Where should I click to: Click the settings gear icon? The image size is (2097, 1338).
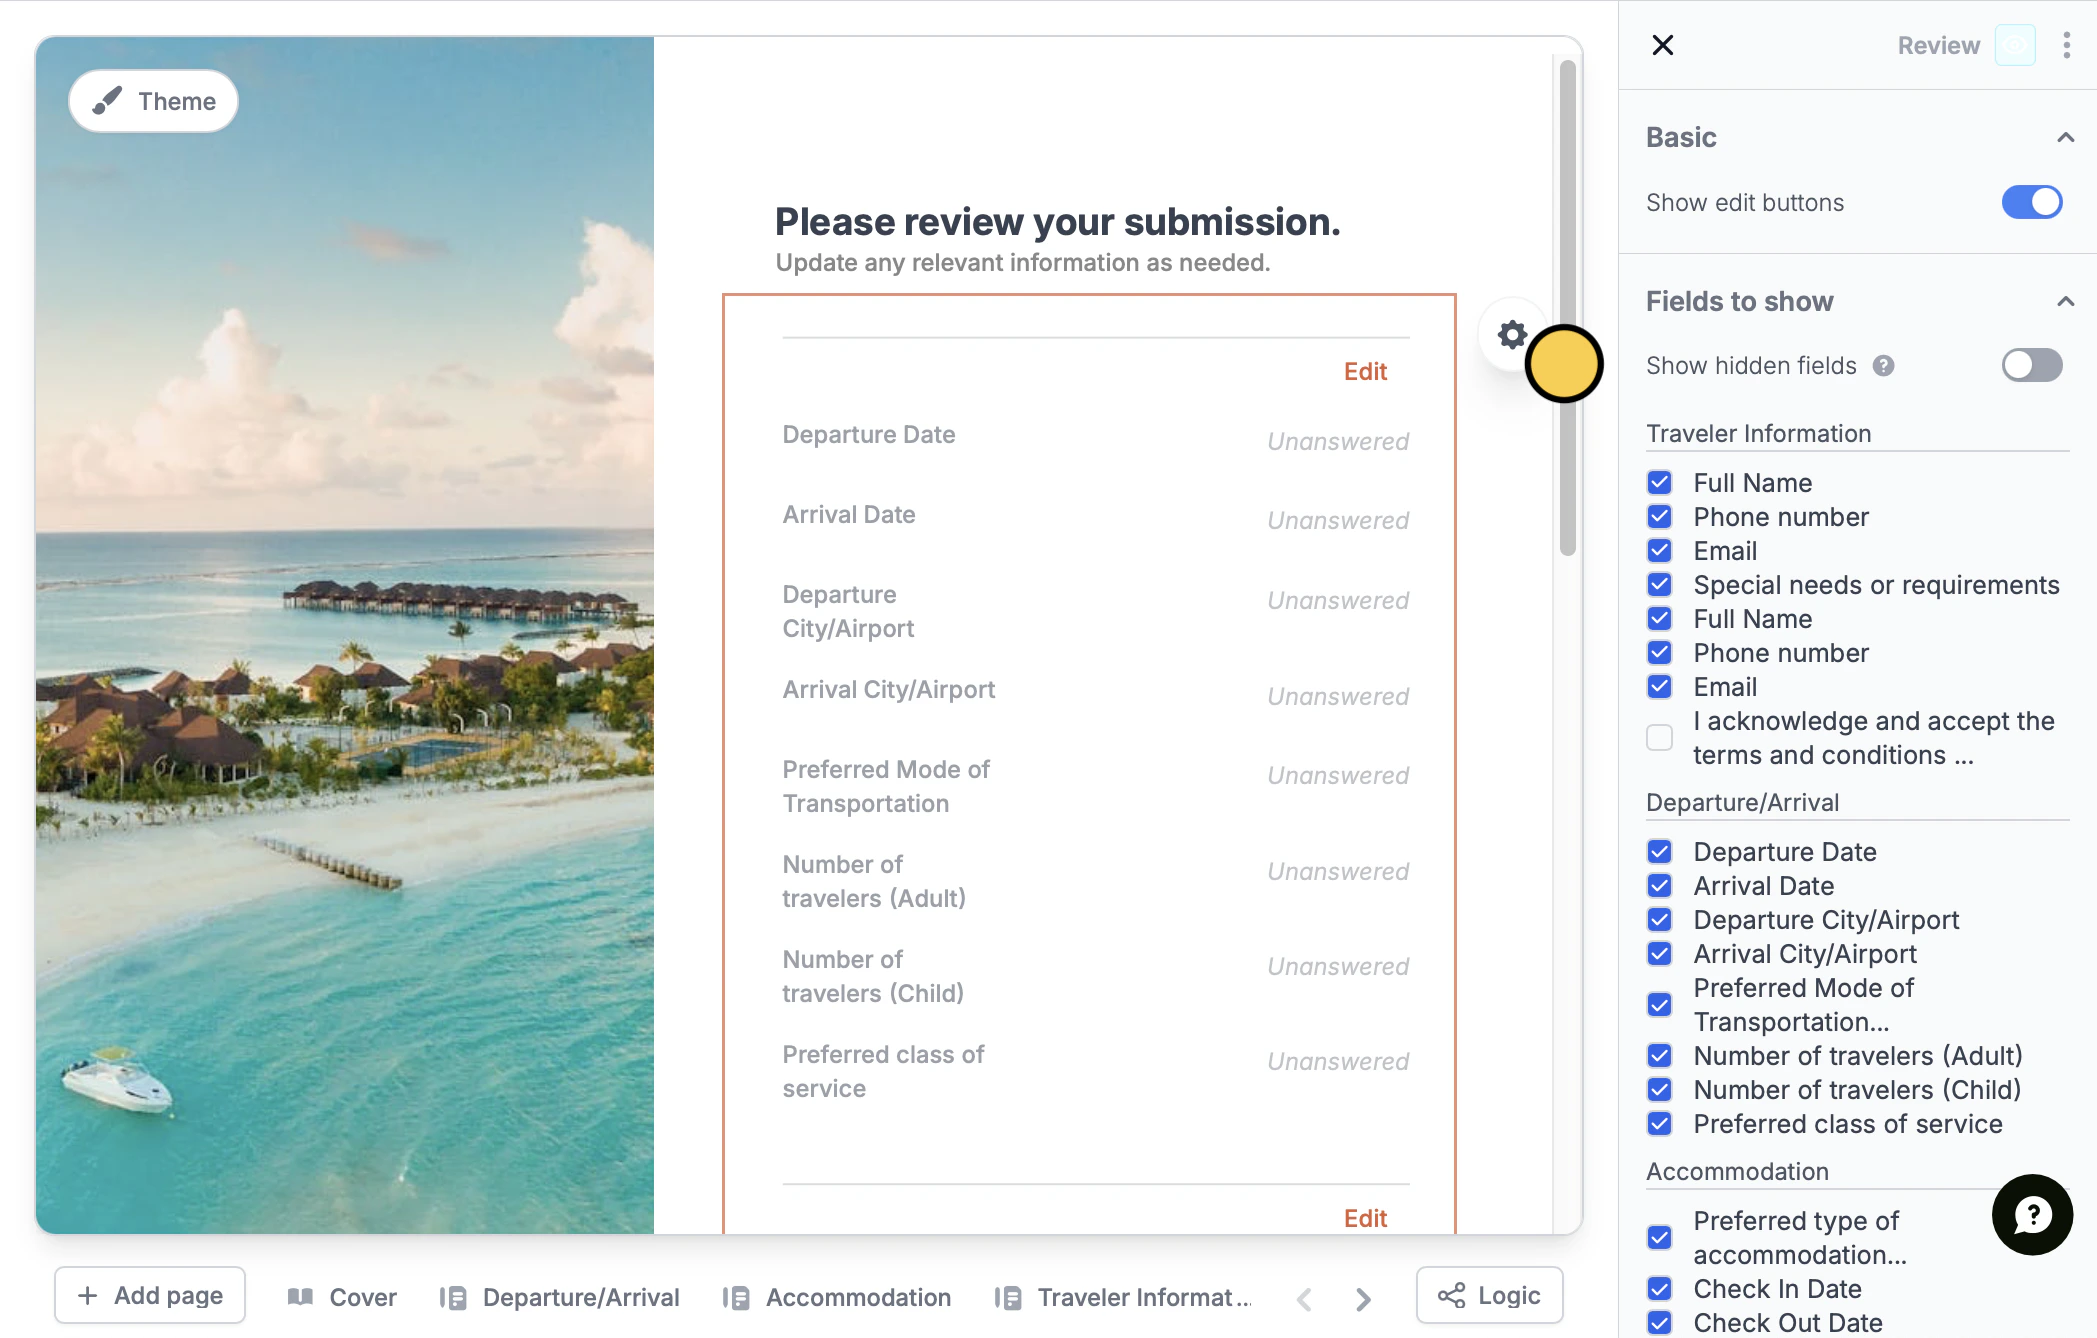tap(1512, 335)
